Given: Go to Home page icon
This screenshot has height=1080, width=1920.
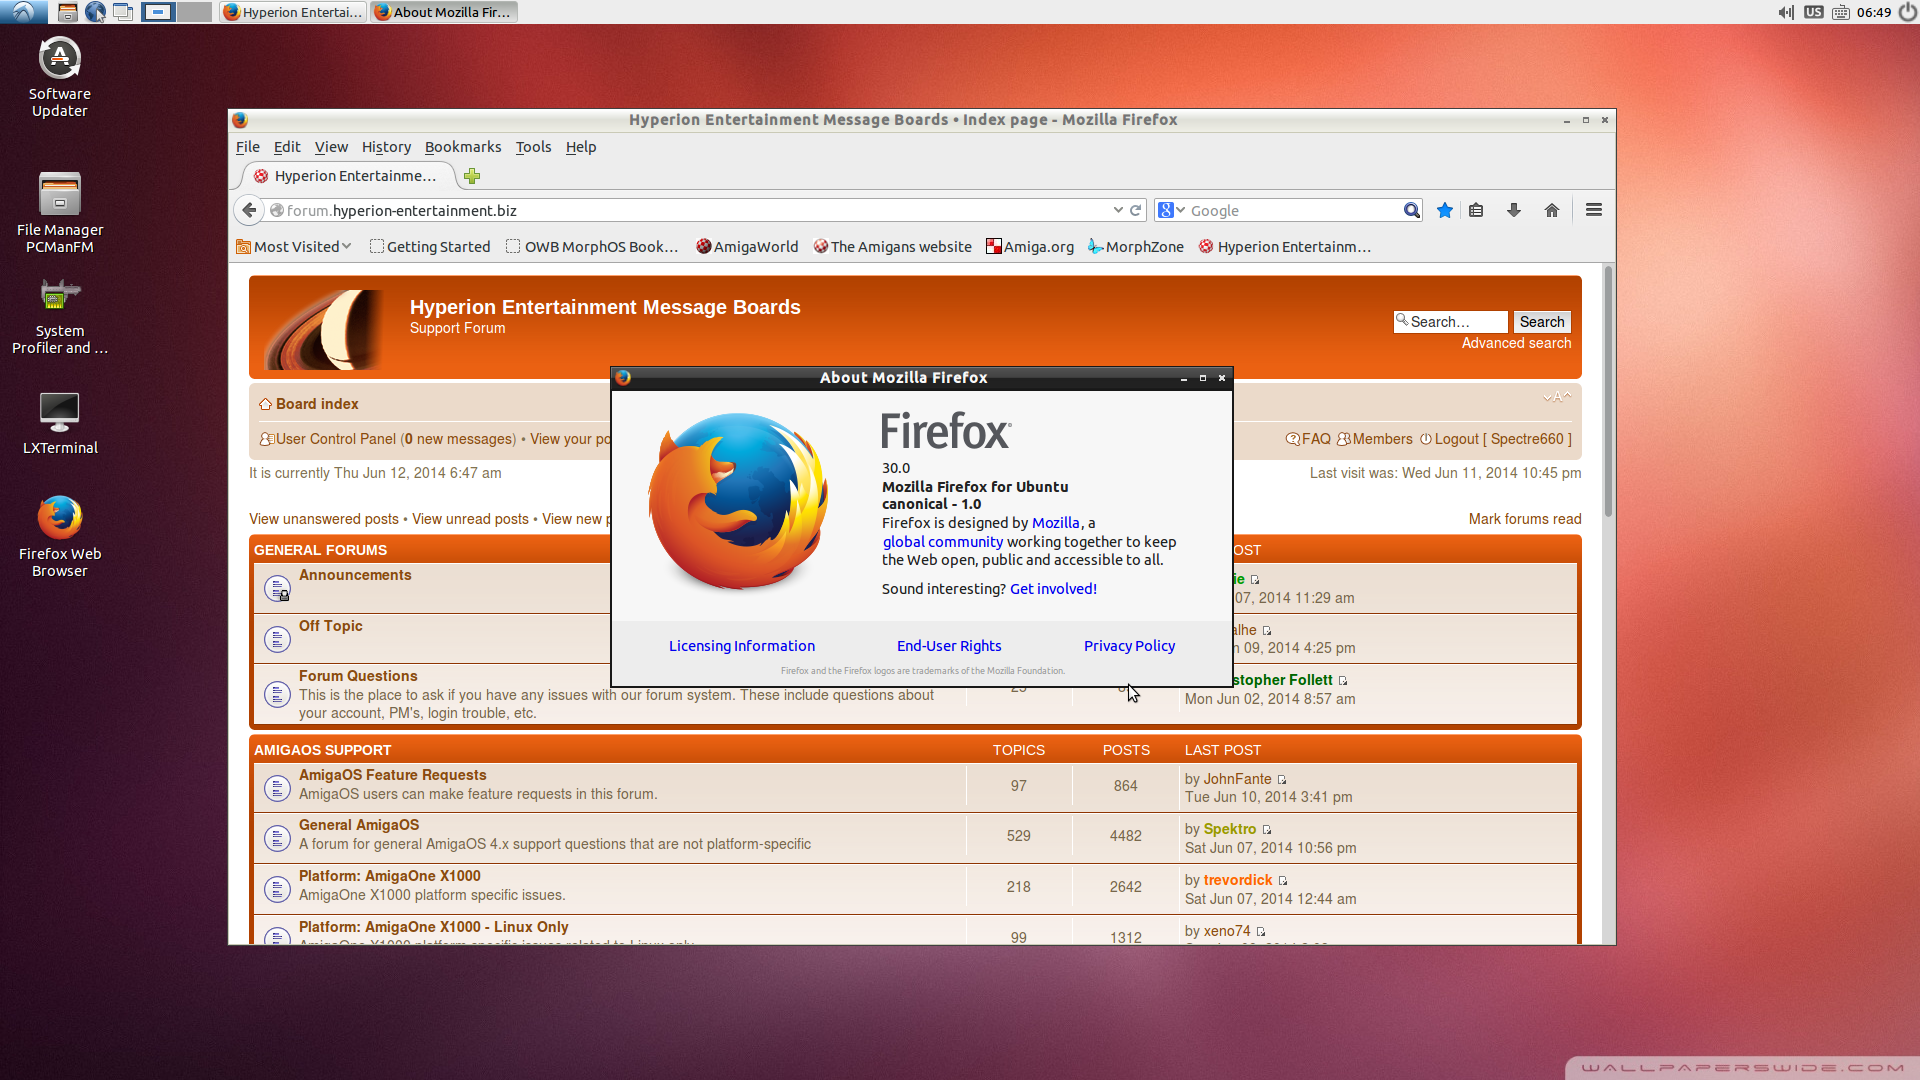Looking at the screenshot, I should [1551, 210].
